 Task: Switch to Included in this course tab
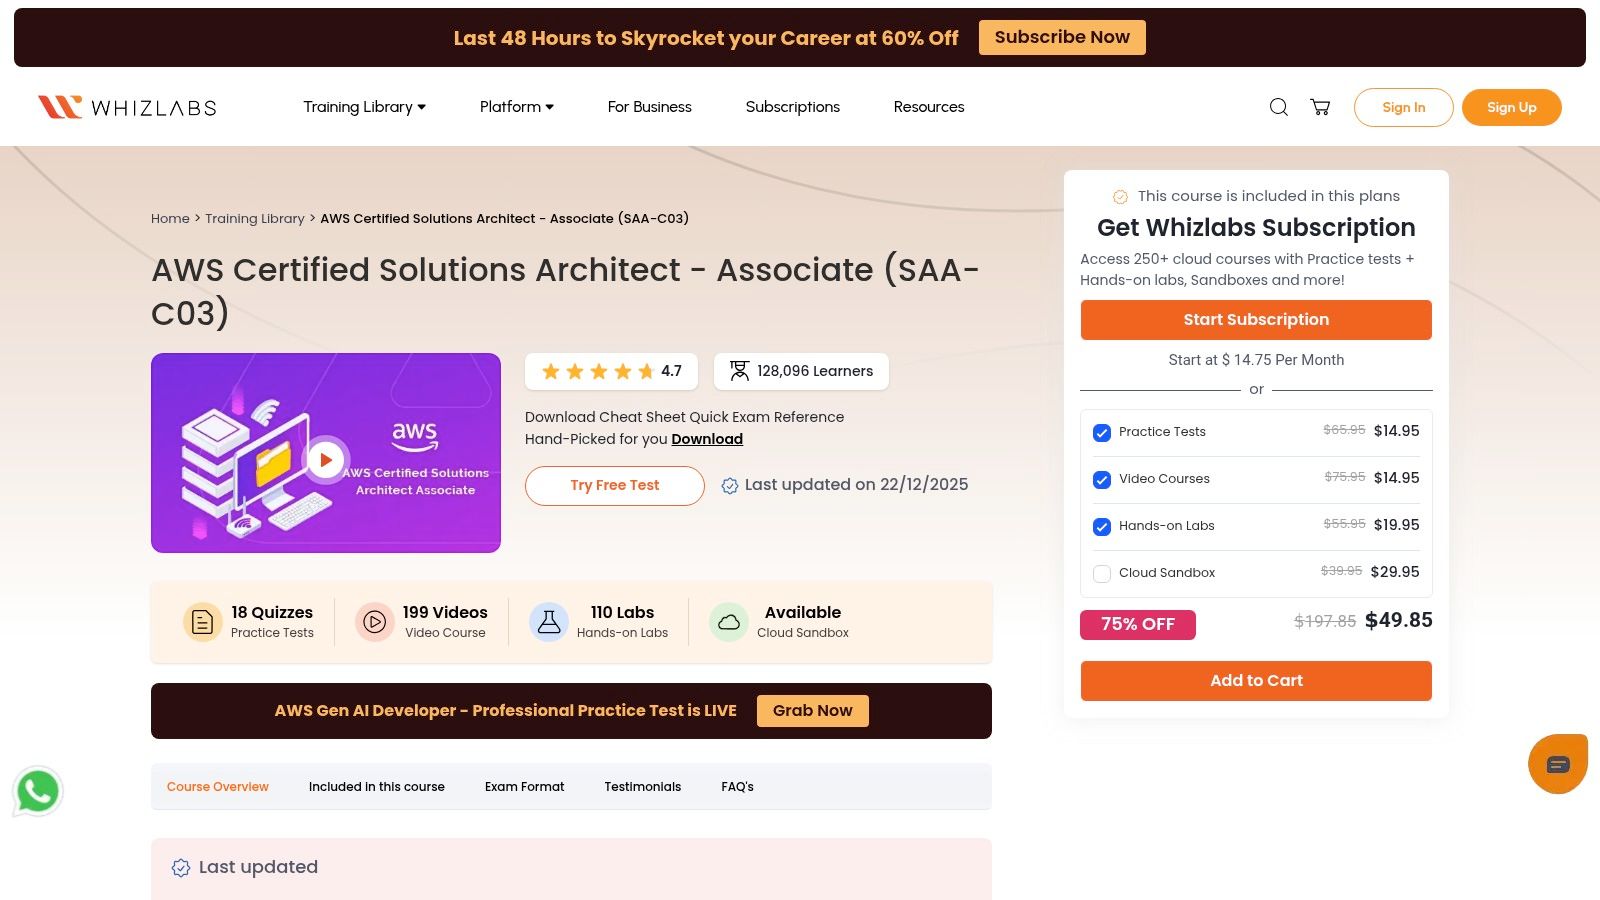377,787
